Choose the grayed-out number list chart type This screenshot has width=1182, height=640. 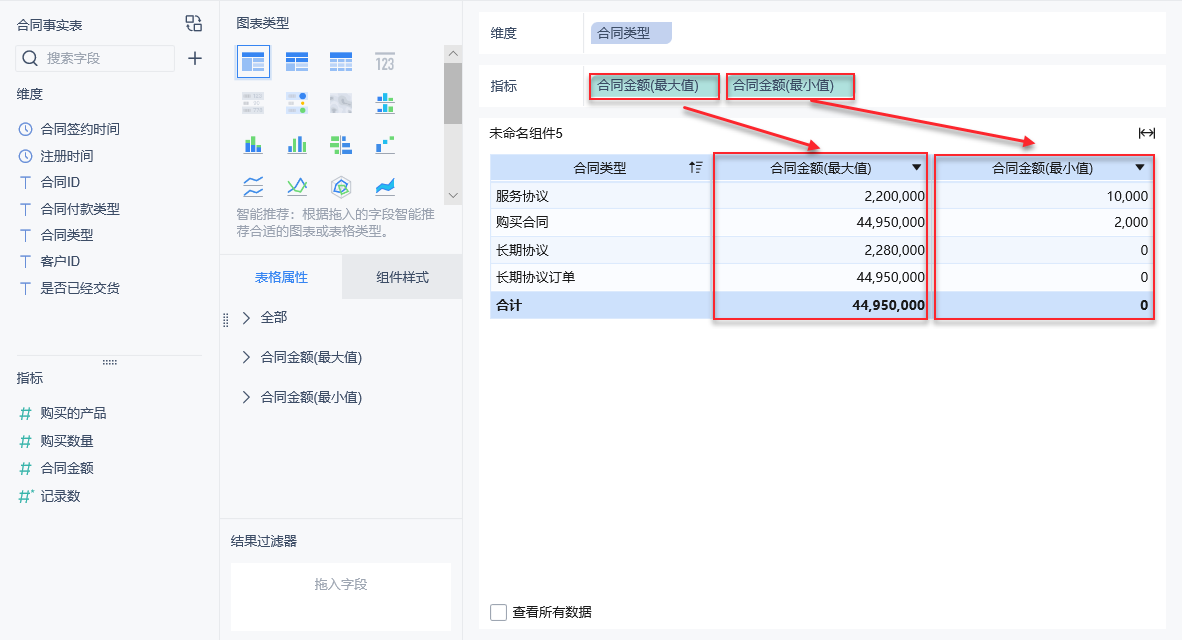[x=253, y=103]
